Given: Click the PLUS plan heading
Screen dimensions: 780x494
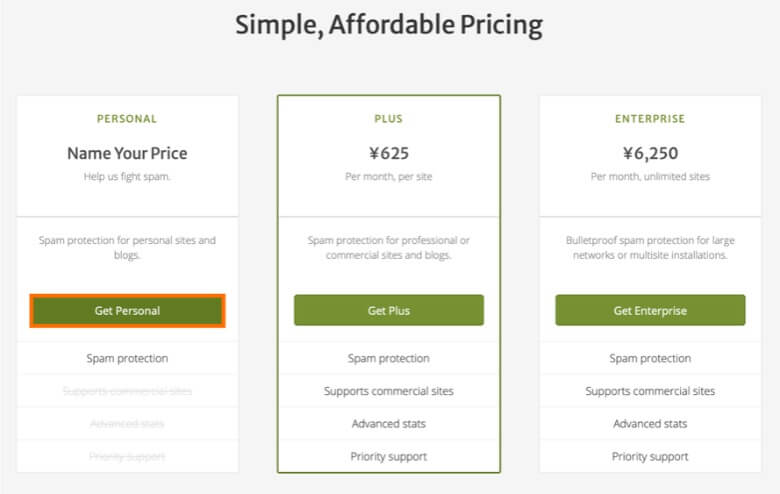Looking at the screenshot, I should pos(388,119).
